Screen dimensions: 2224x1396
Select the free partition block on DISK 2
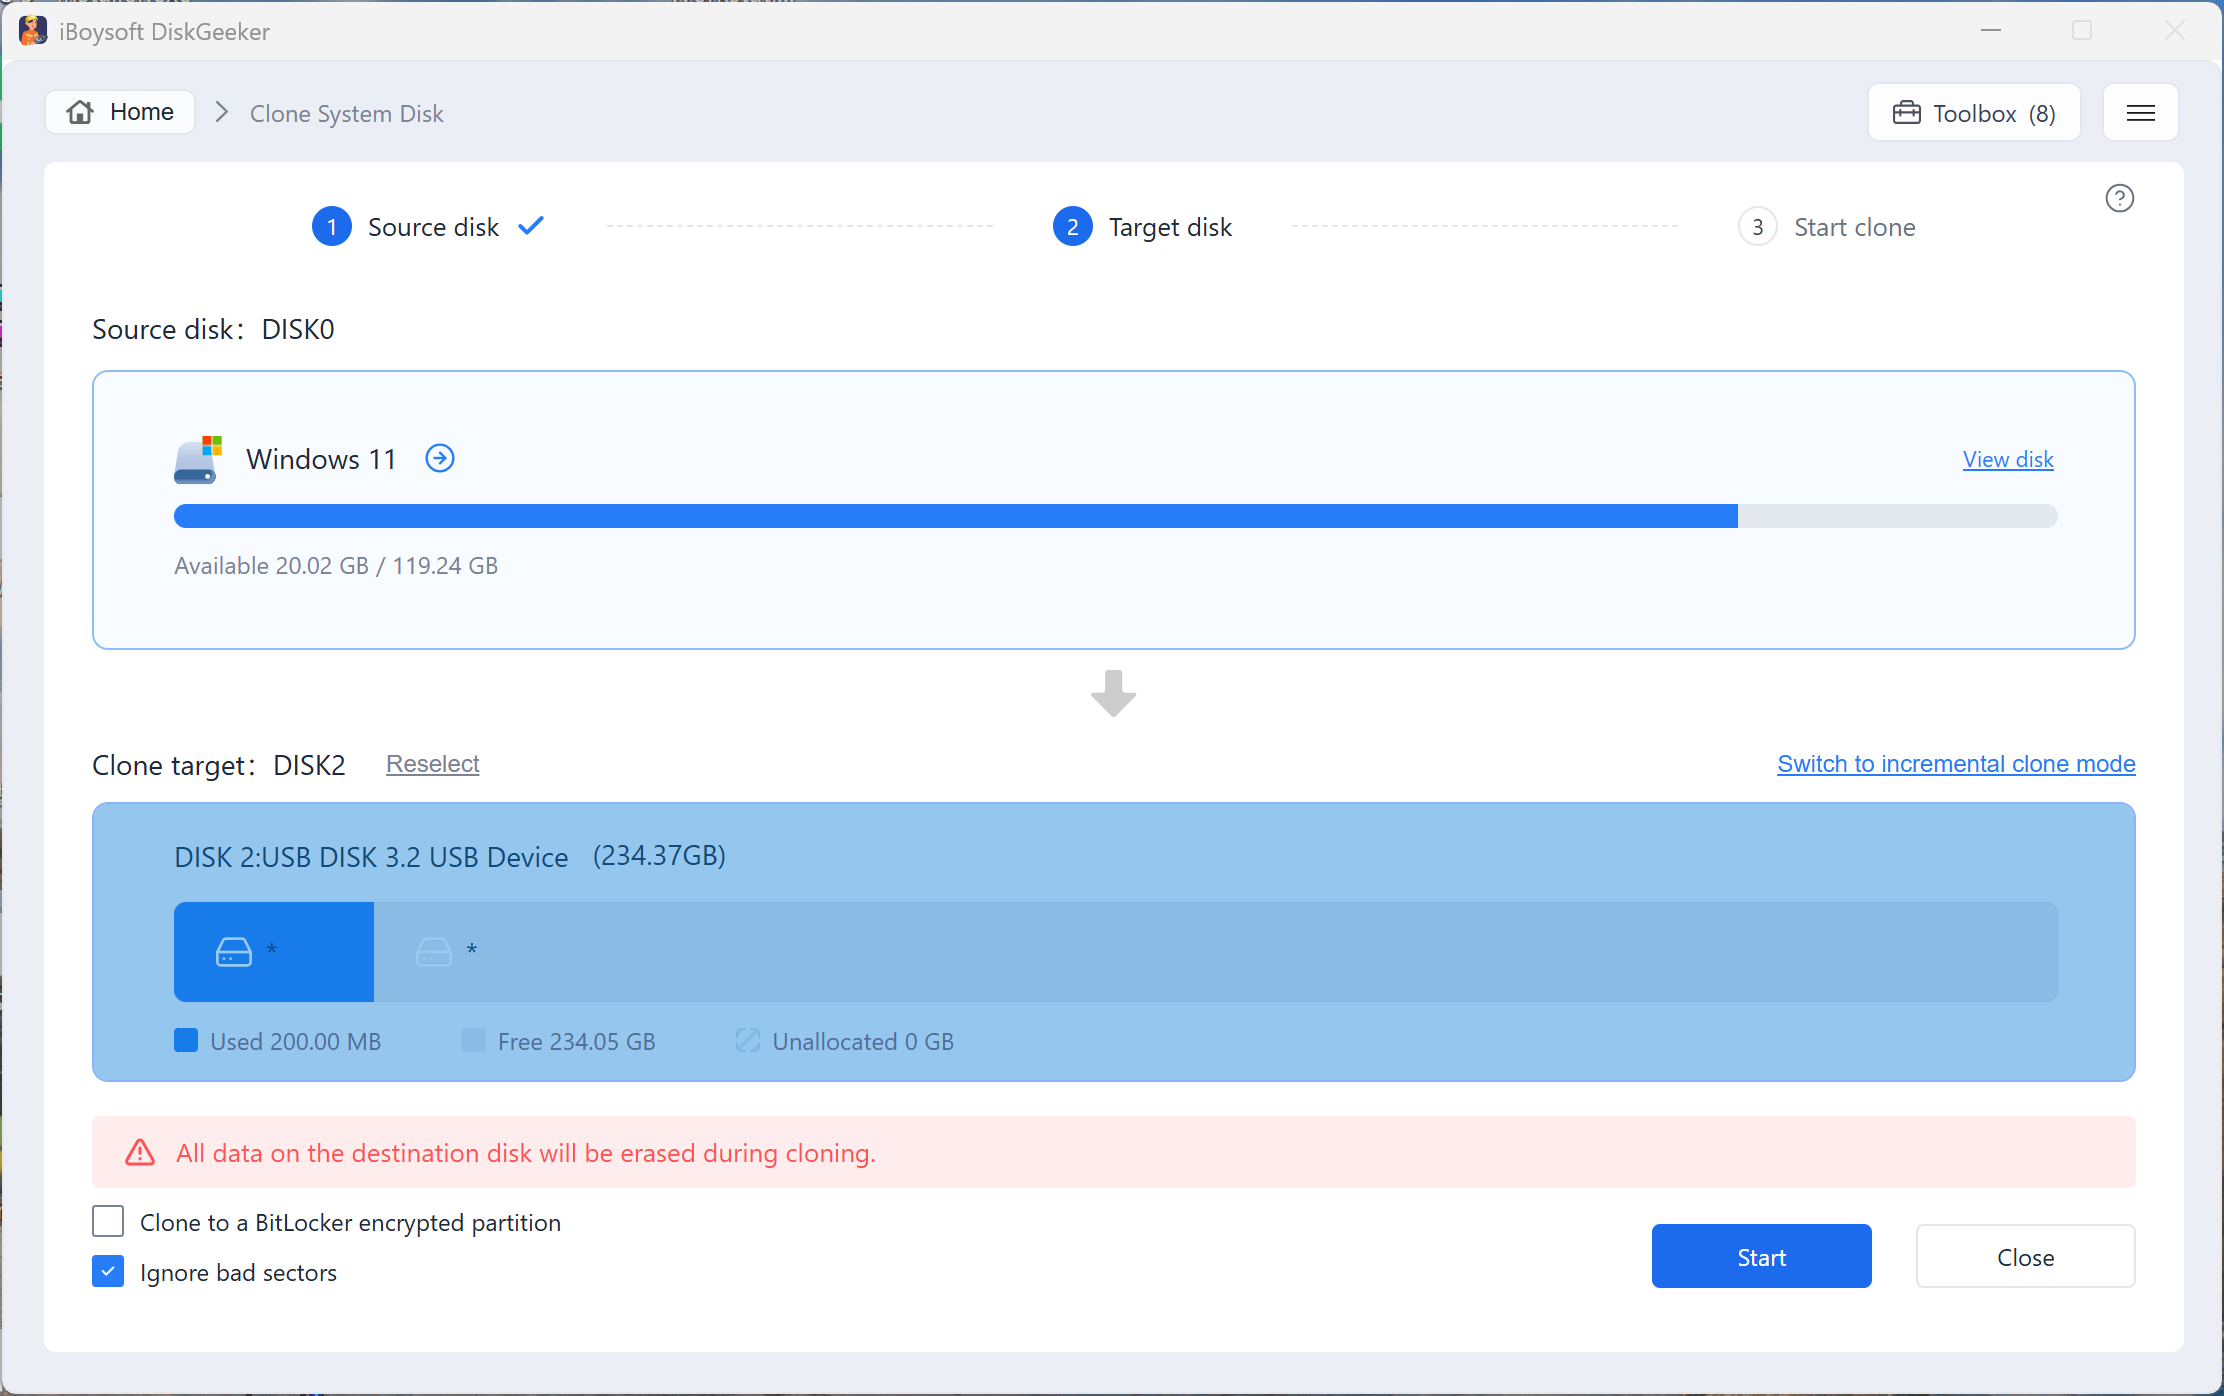click(1216, 952)
